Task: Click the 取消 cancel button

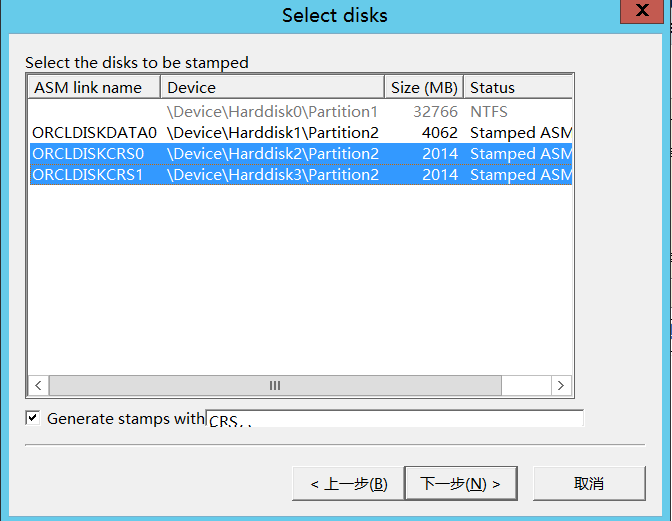Action: (589, 483)
